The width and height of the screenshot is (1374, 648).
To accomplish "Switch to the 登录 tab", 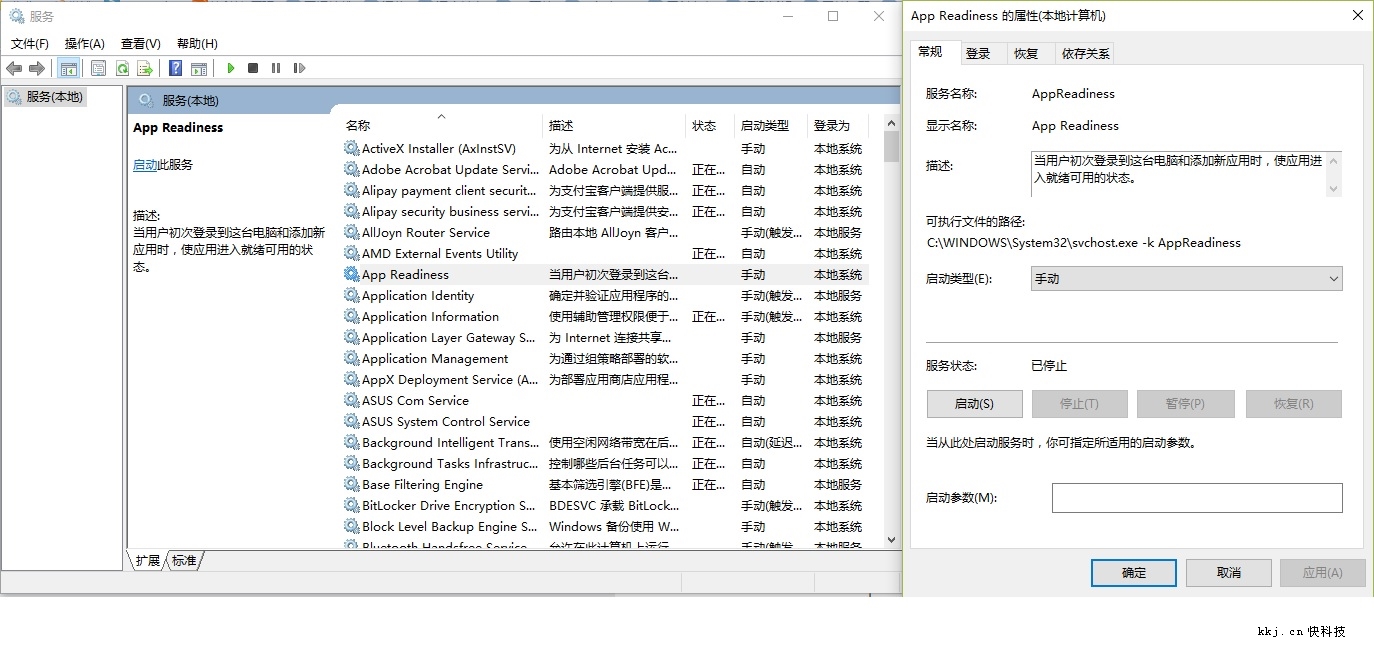I will pos(978,54).
